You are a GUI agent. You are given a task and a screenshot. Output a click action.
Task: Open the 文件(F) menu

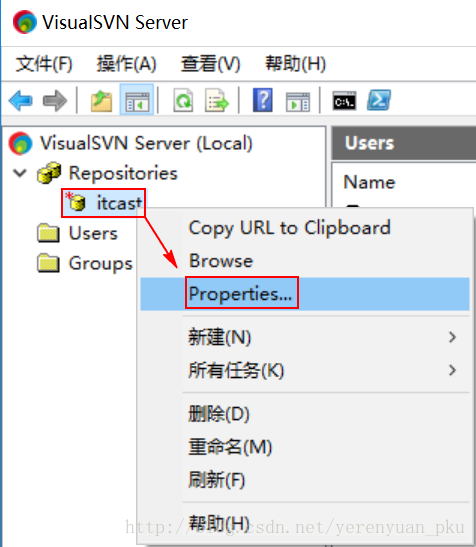[x=44, y=64]
